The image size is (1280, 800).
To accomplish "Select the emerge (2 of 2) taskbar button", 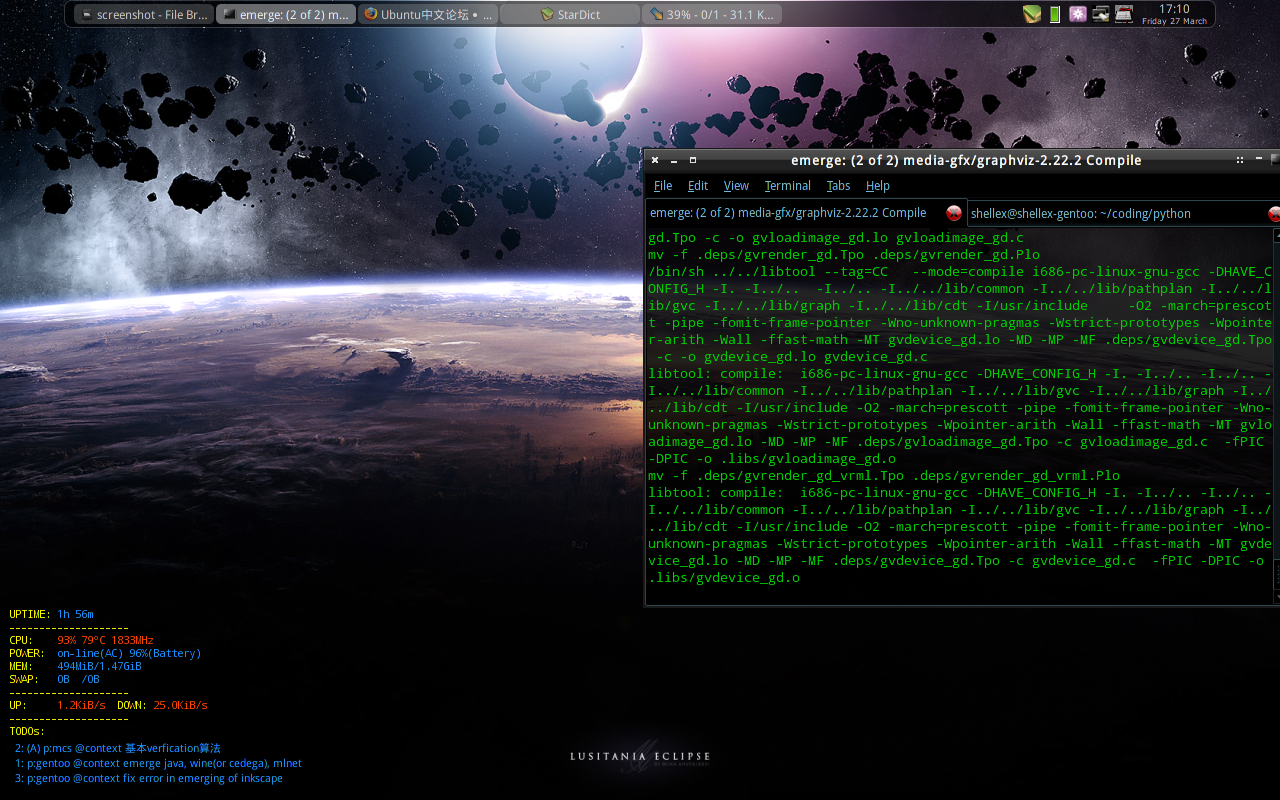I will pos(286,15).
